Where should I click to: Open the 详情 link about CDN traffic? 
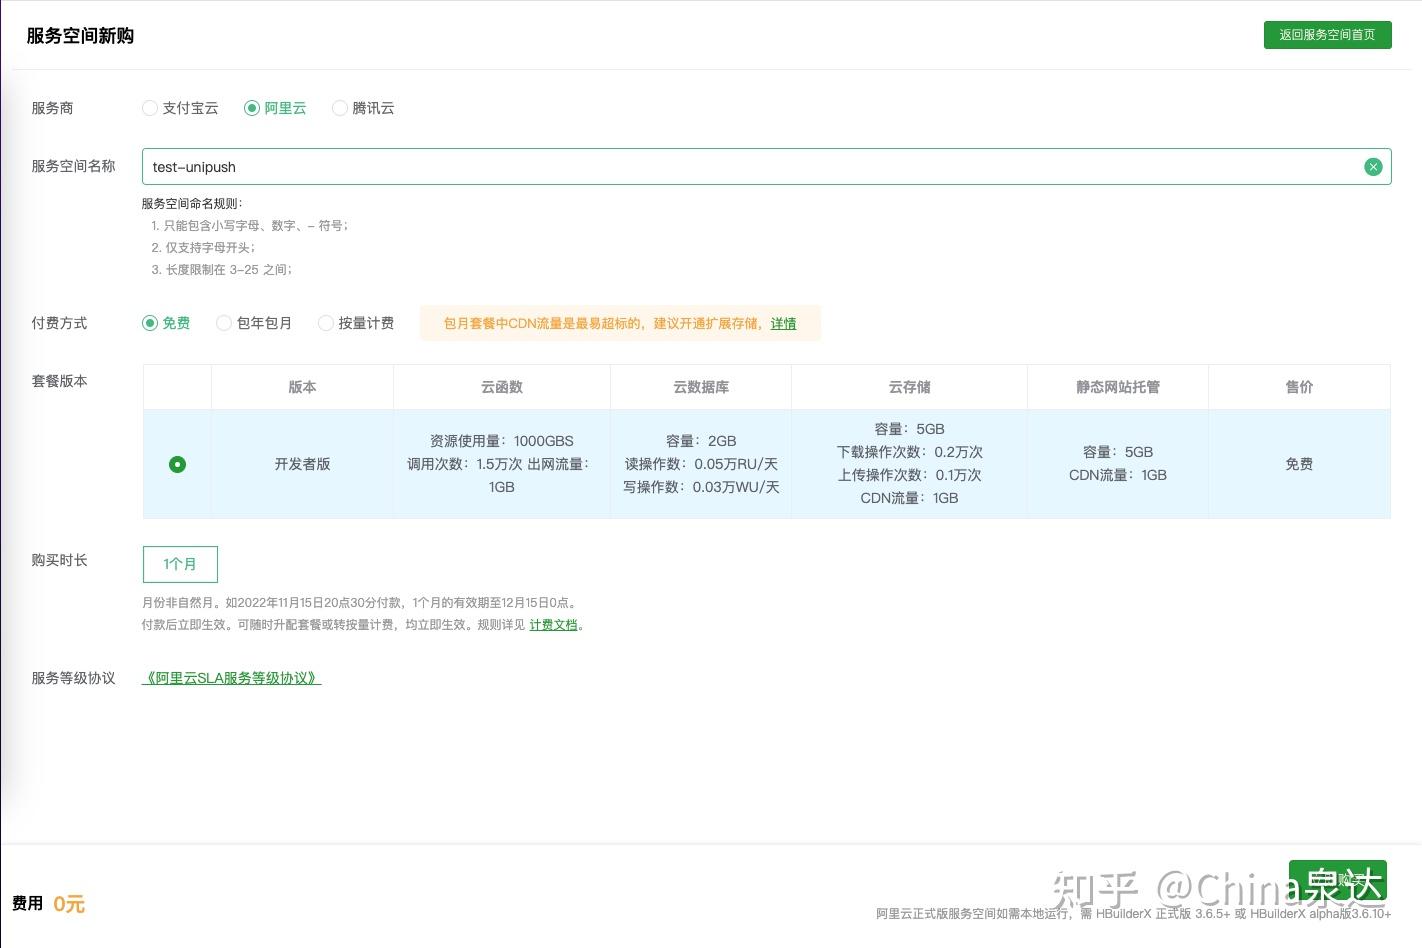coord(783,323)
